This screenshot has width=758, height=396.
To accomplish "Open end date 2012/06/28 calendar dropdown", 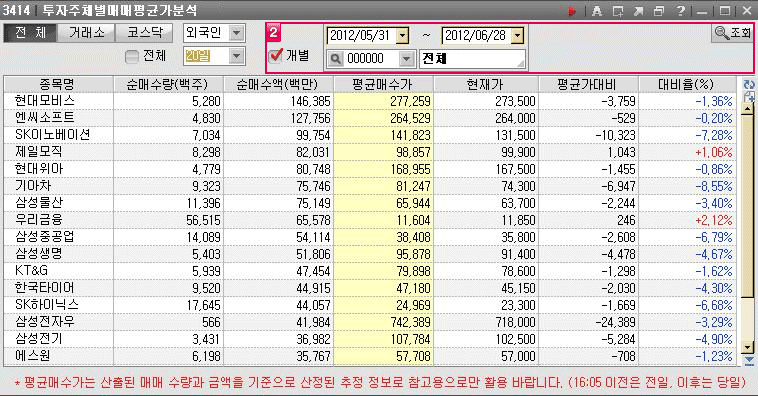I will [517, 35].
